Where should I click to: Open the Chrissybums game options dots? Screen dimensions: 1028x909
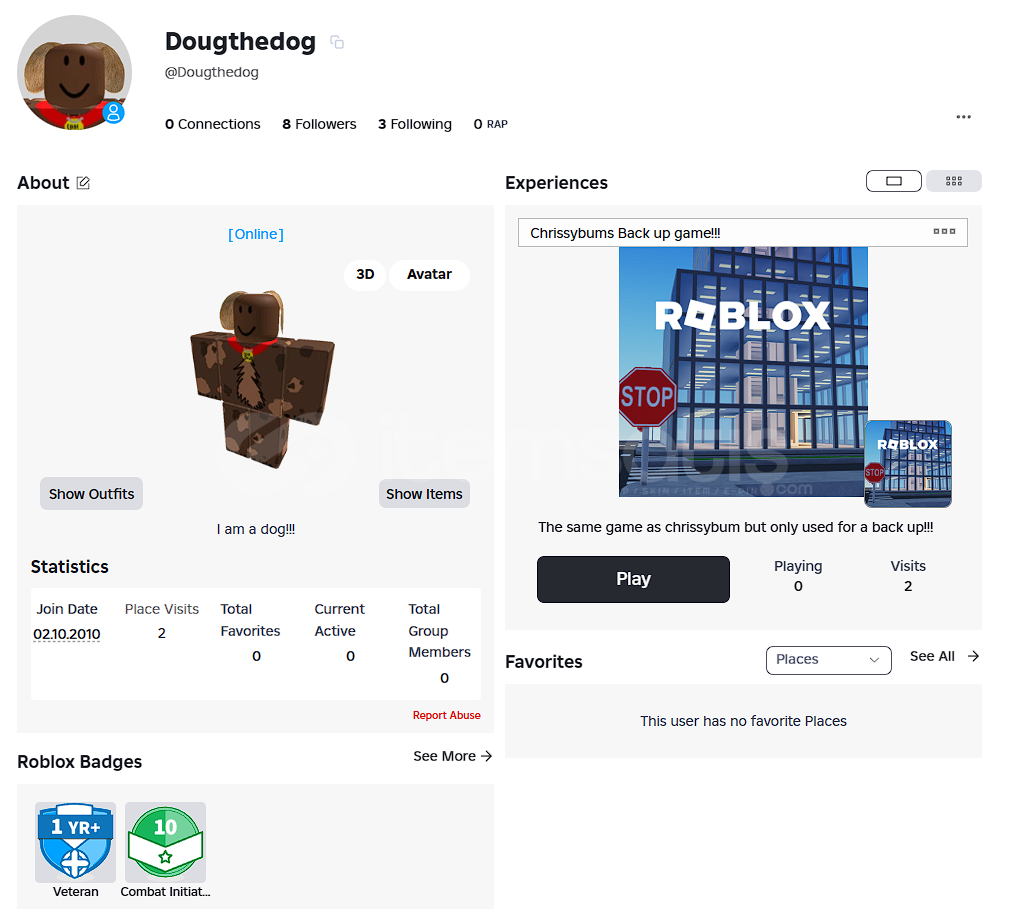coord(944,232)
